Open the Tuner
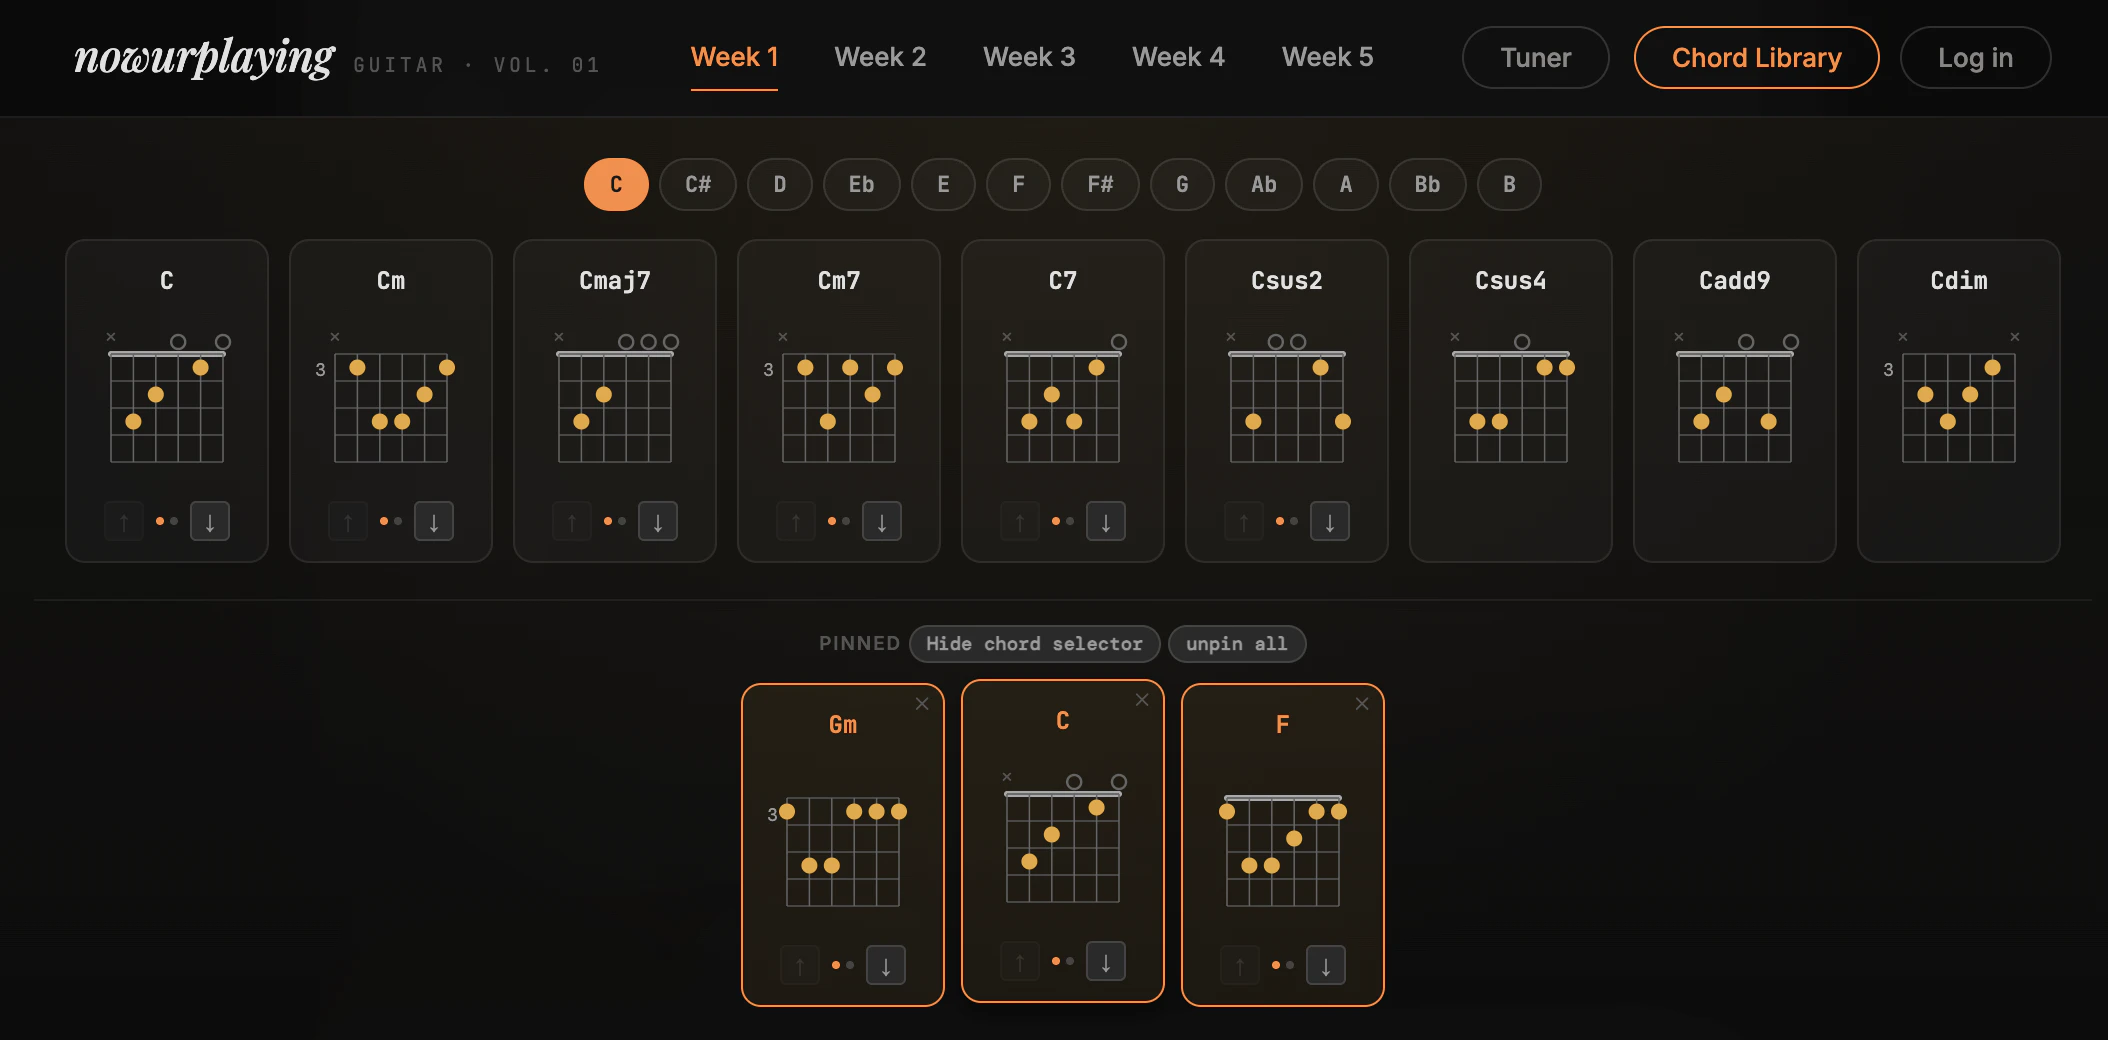2108x1040 pixels. 1535,57
